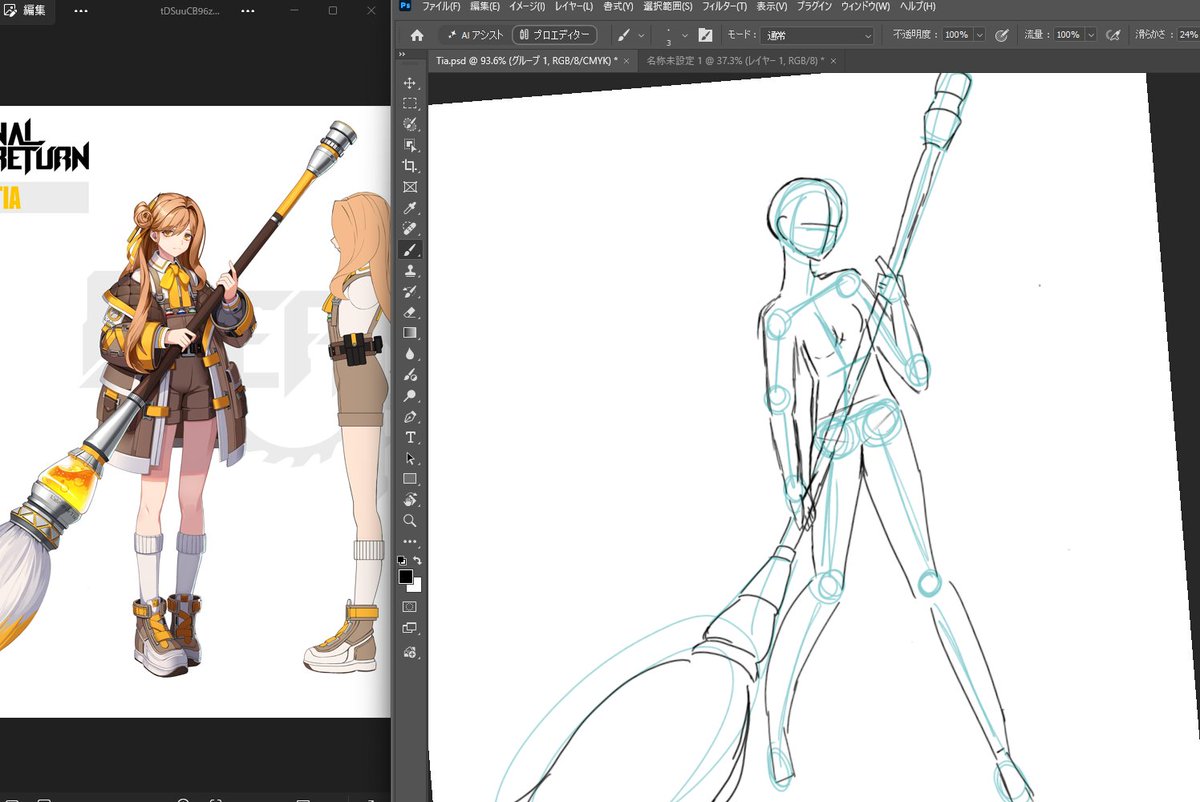The height and width of the screenshot is (802, 1200).
Task: Select the Spot Healing Brush tool
Action: (x=410, y=229)
